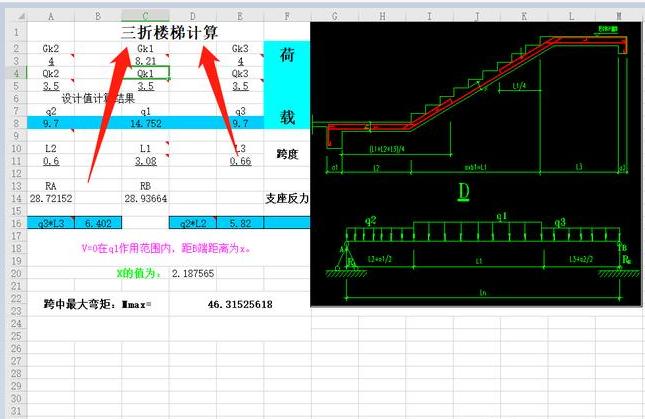Select the q3*L3 cell
Viewport: 645px width, 419px height.
[51, 223]
